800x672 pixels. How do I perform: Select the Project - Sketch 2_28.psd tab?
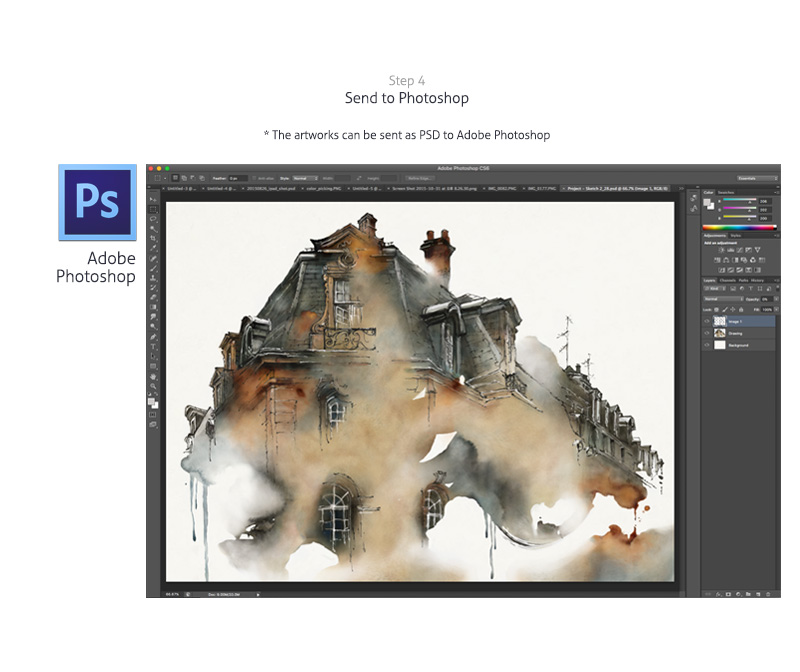(617, 188)
